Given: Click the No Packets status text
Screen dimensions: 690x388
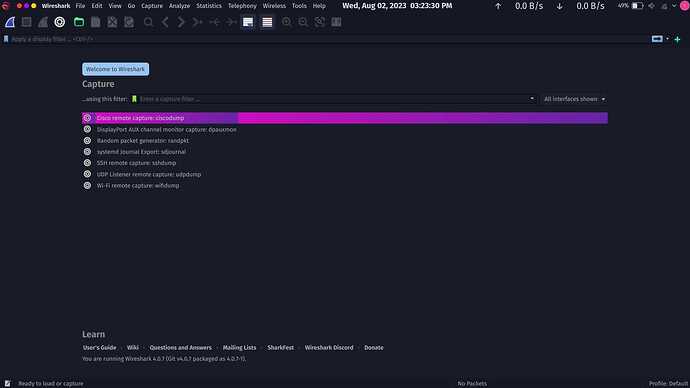Looking at the screenshot, I should point(472,384).
